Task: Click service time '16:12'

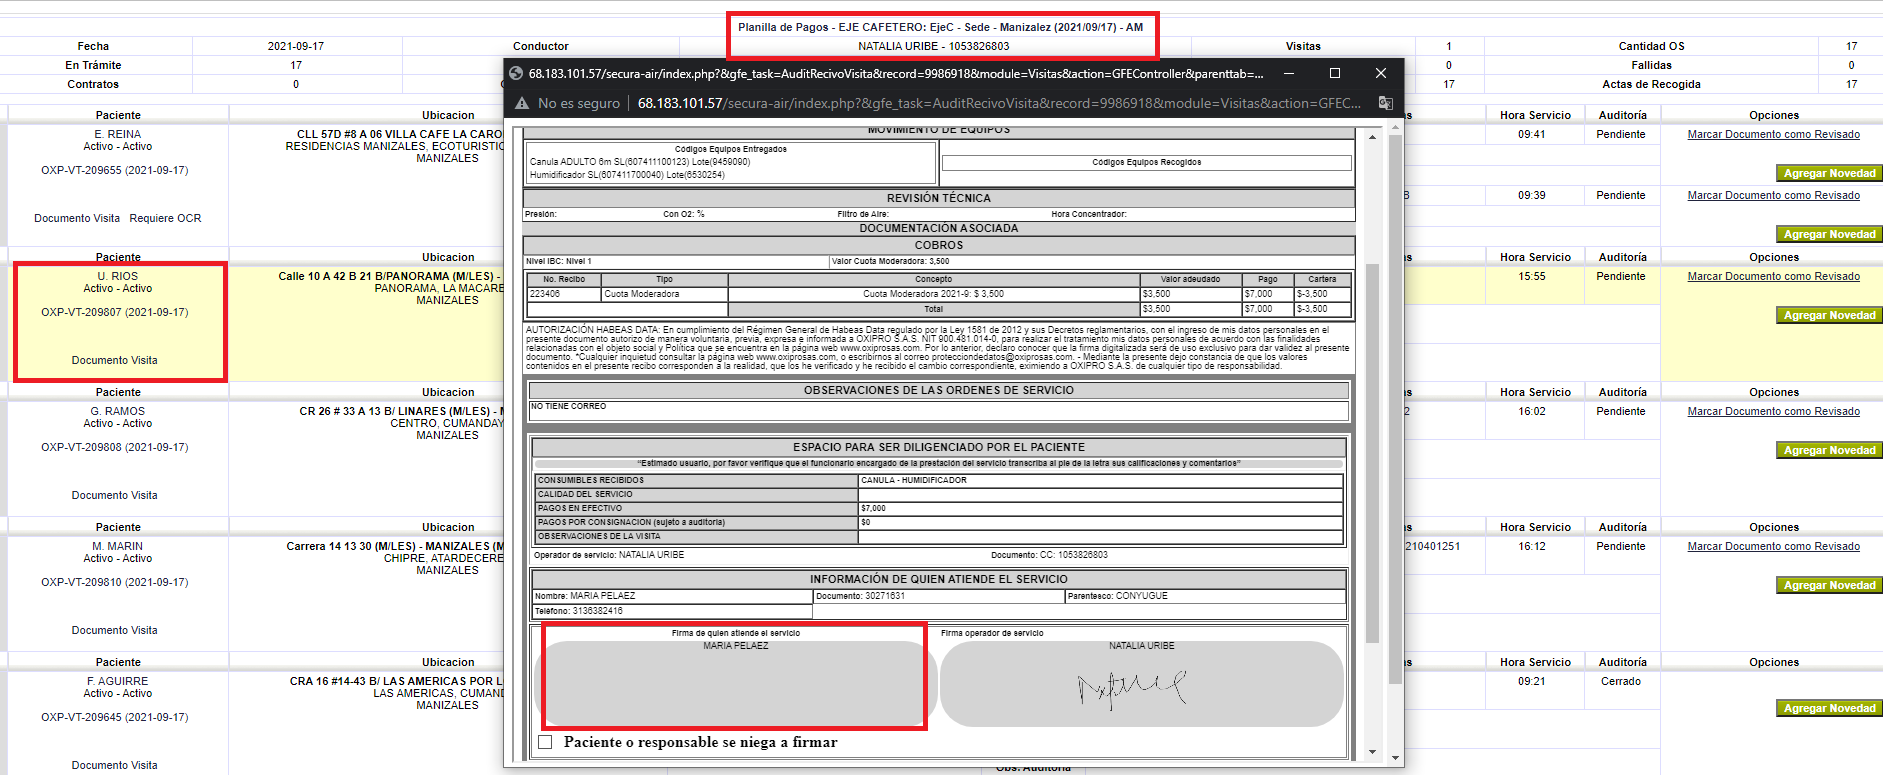Action: tap(1531, 546)
